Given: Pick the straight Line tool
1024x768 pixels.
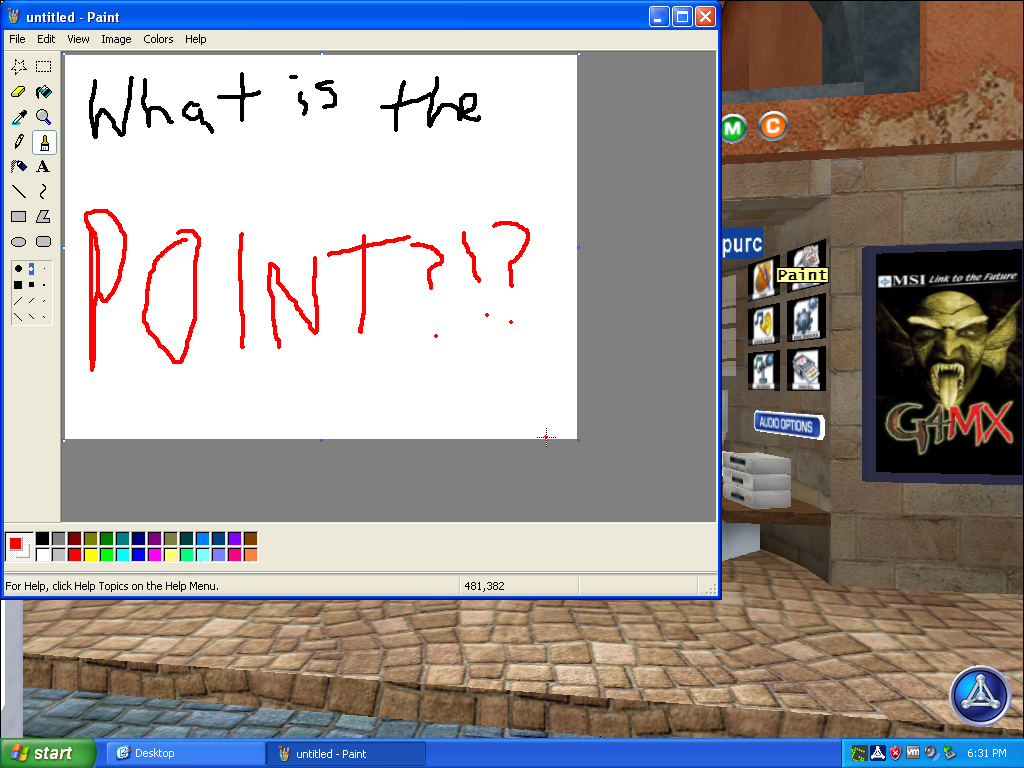Looking at the screenshot, I should click(x=19, y=191).
